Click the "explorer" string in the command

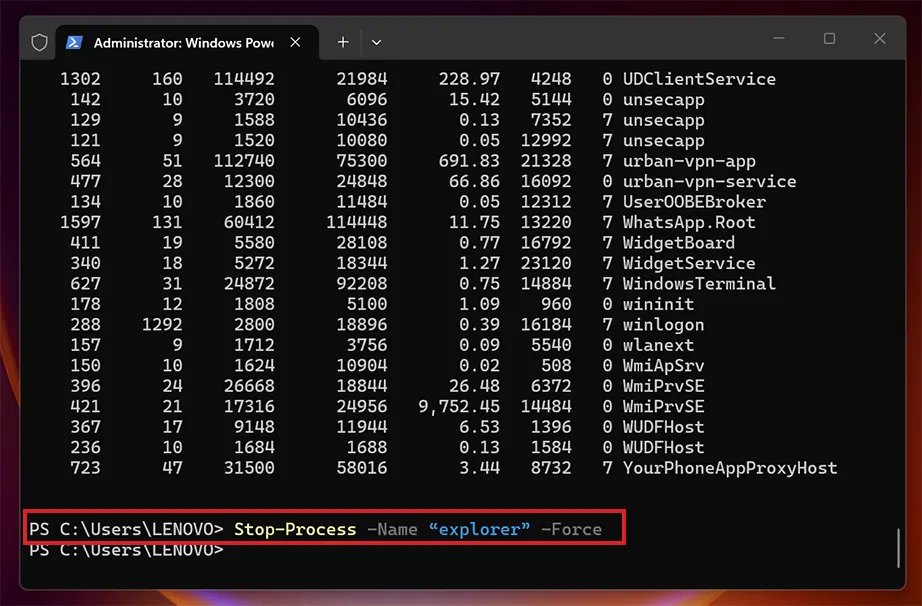pyautogui.click(x=479, y=529)
